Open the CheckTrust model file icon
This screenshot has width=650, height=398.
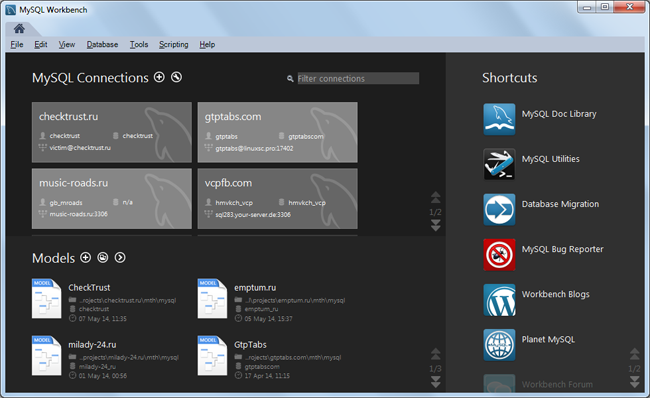pos(46,298)
